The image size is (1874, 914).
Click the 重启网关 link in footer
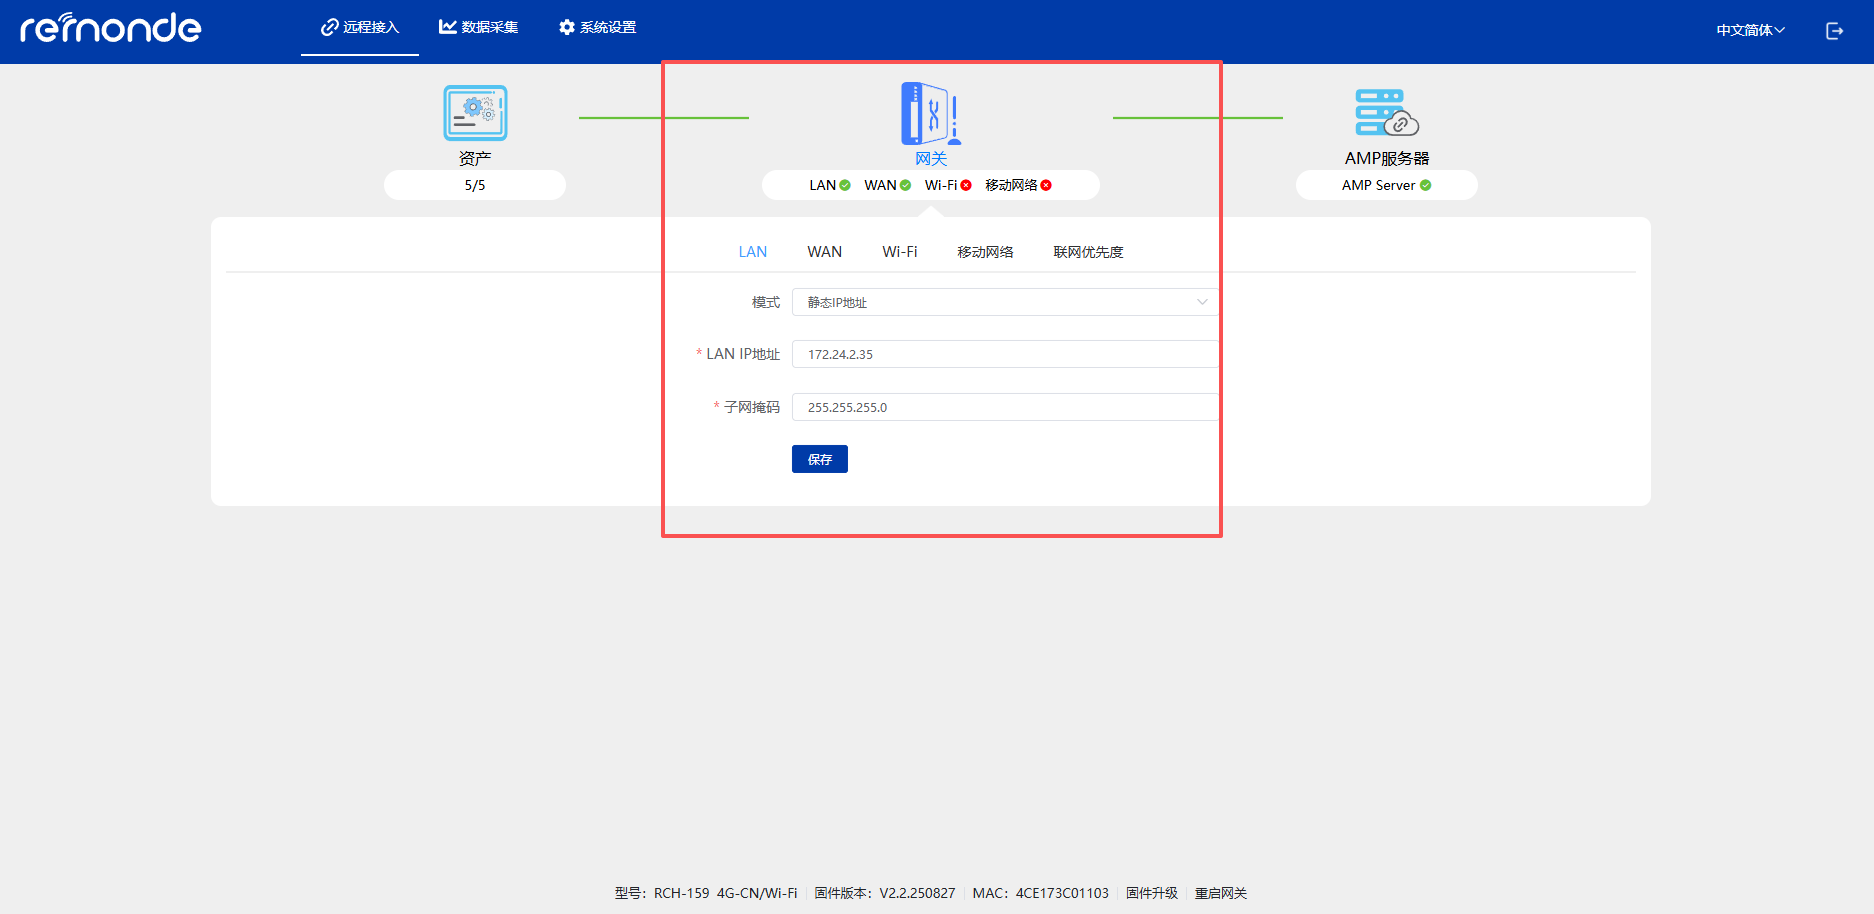[x=1220, y=893]
